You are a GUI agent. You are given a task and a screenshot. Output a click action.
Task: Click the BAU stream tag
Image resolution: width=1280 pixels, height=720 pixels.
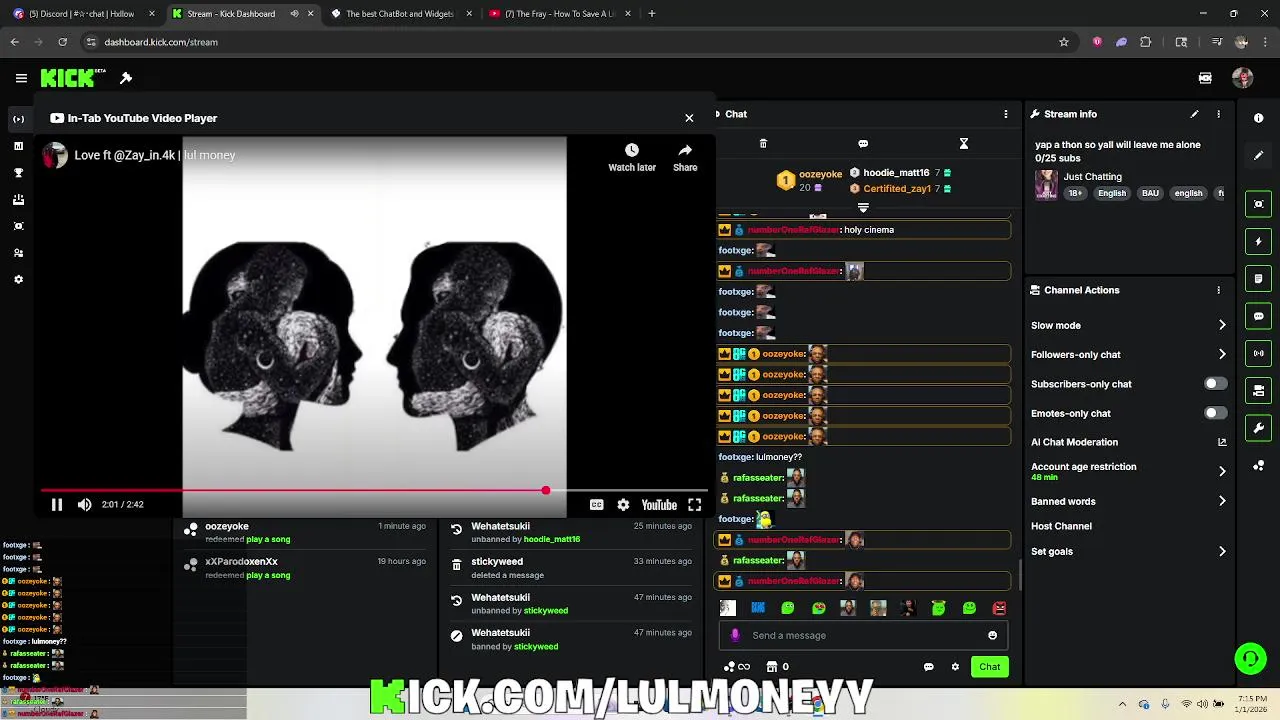tap(1151, 193)
